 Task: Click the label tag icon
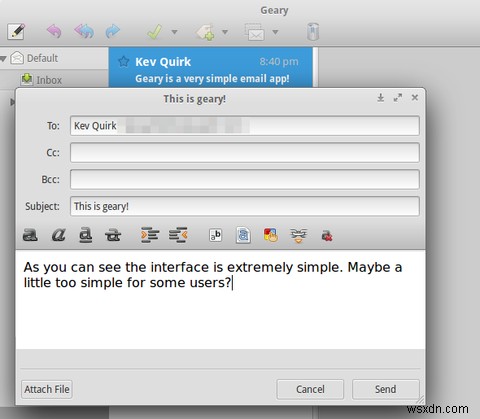pos(205,32)
